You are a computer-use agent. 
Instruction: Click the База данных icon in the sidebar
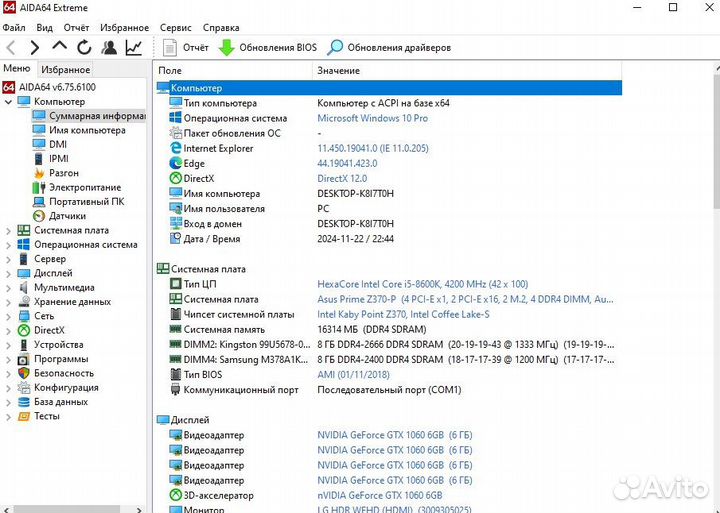coord(24,402)
